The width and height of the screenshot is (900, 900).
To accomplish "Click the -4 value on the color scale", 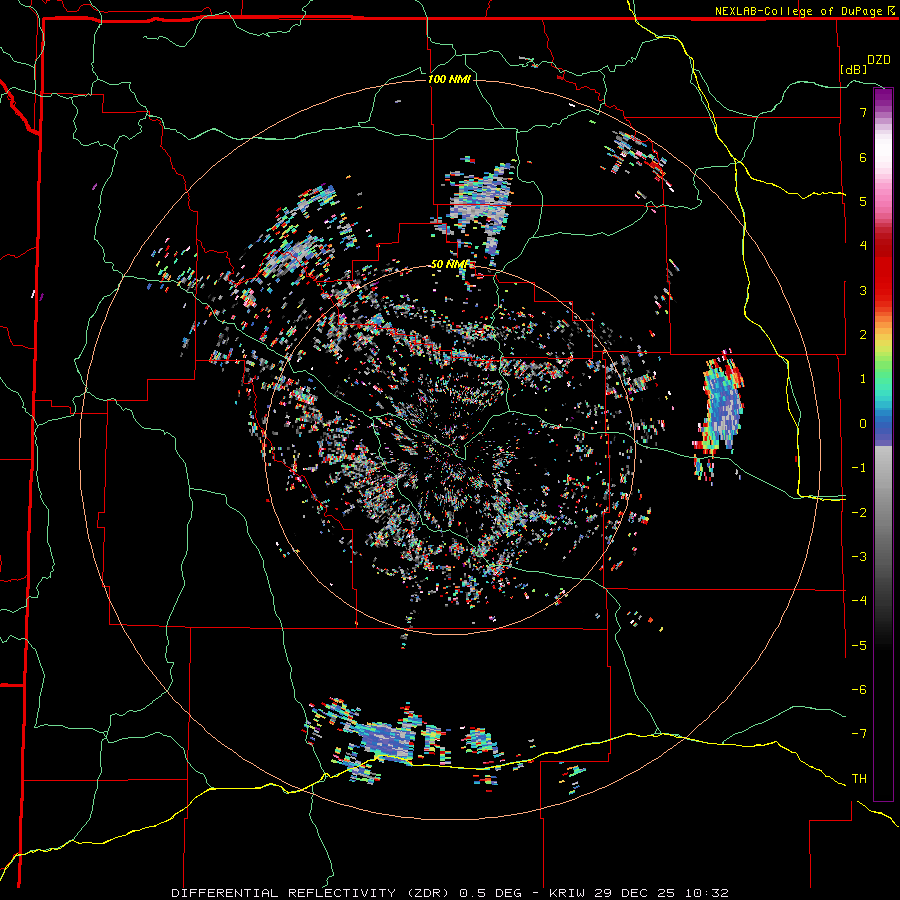I will tap(859, 600).
